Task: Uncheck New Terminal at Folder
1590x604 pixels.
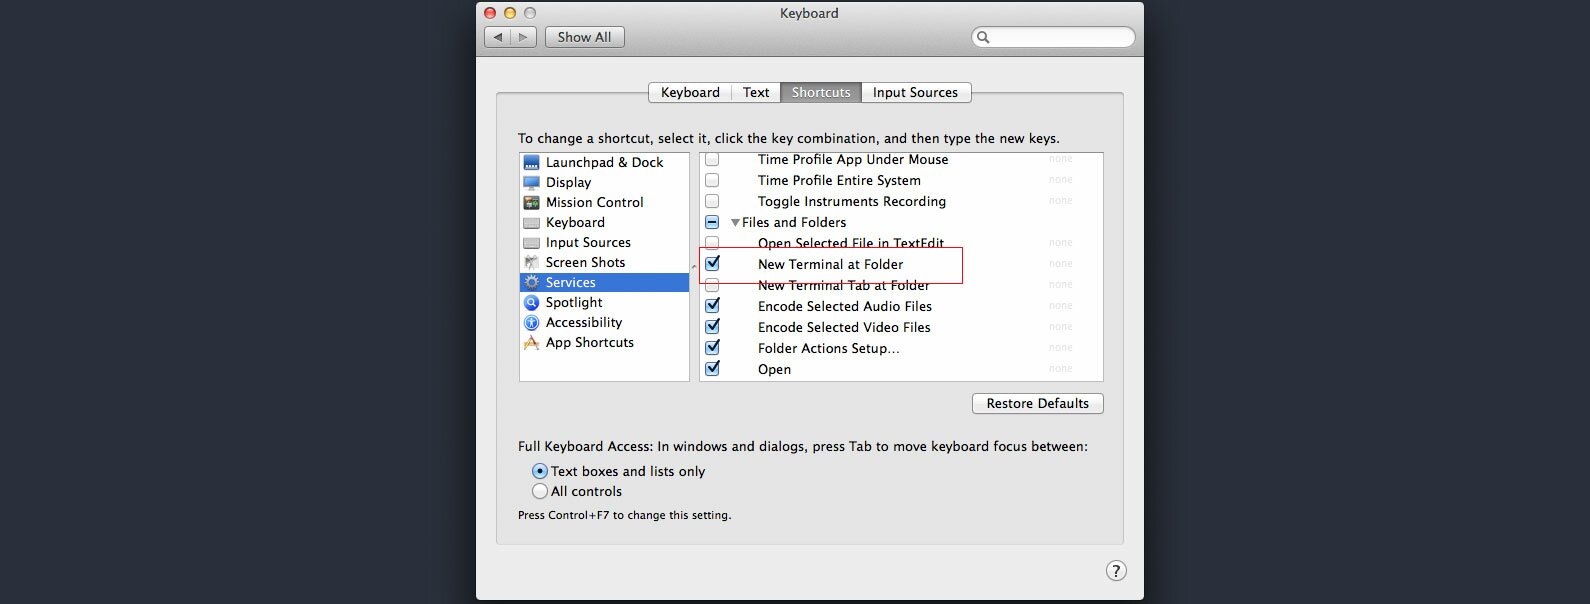Action: [x=712, y=264]
